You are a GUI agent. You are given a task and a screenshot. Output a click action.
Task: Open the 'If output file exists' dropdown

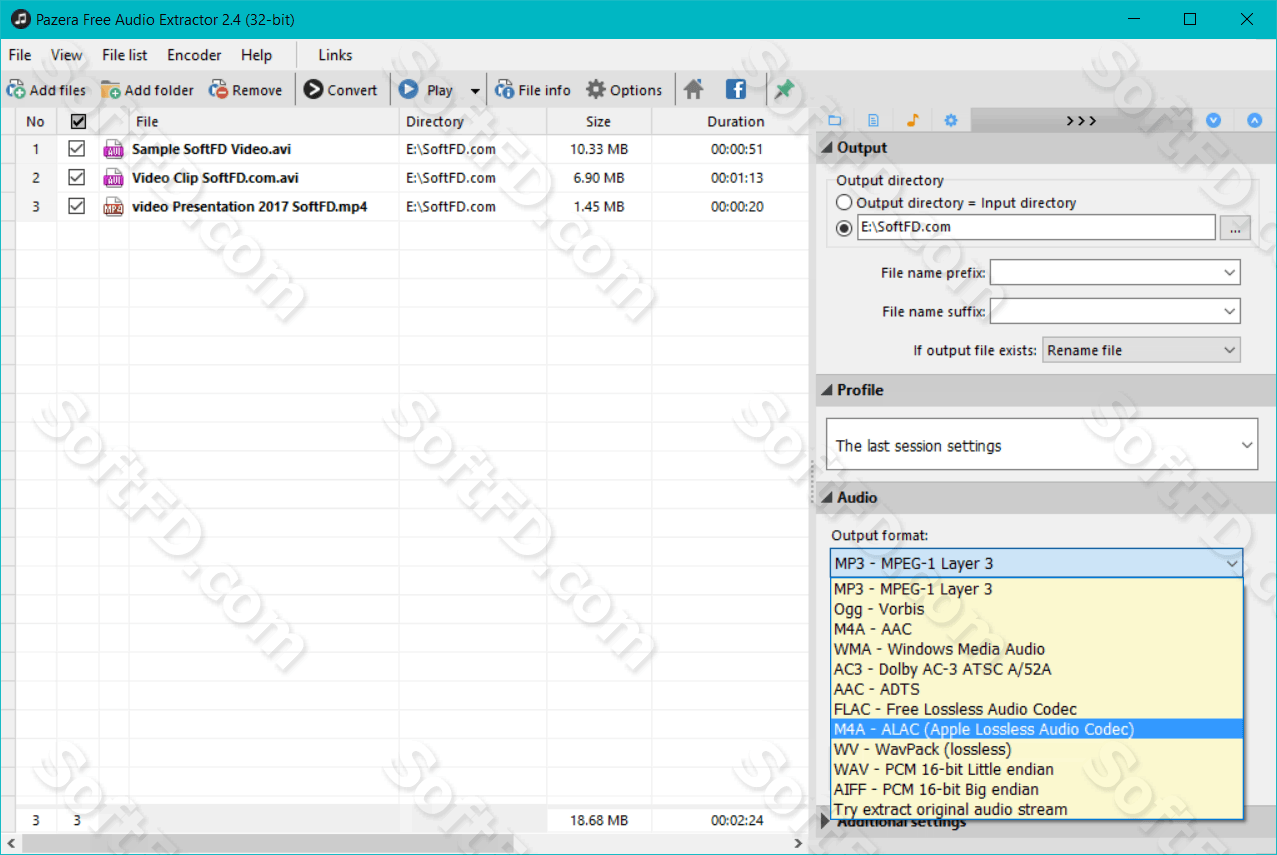point(1141,350)
